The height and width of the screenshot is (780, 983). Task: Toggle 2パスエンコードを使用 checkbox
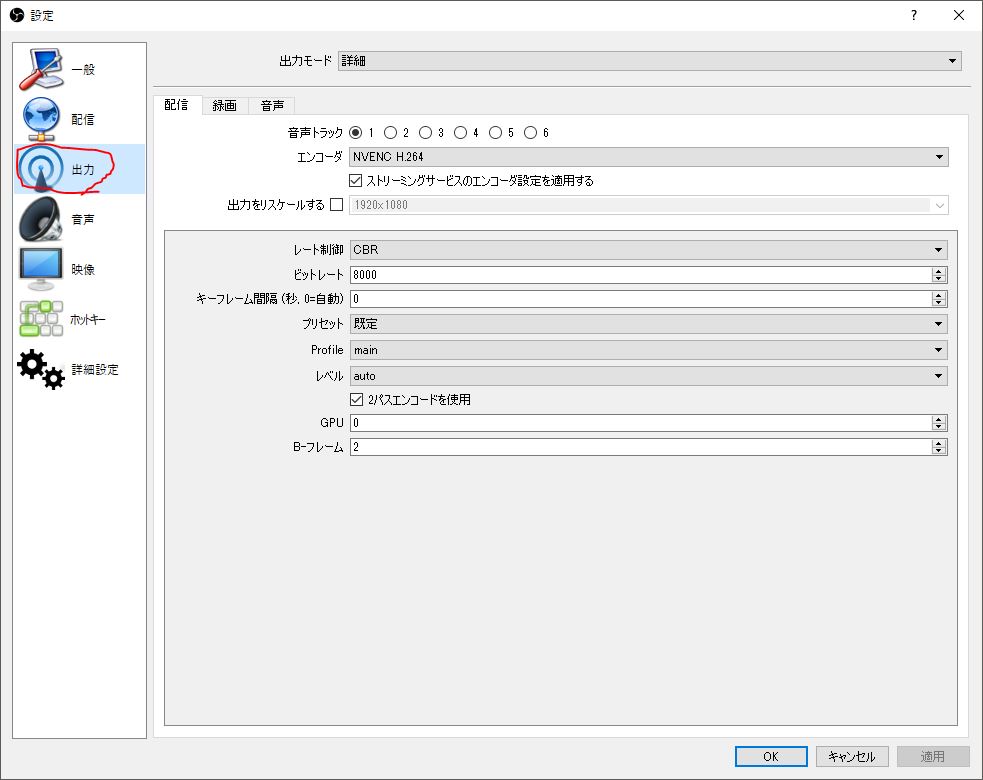(356, 399)
